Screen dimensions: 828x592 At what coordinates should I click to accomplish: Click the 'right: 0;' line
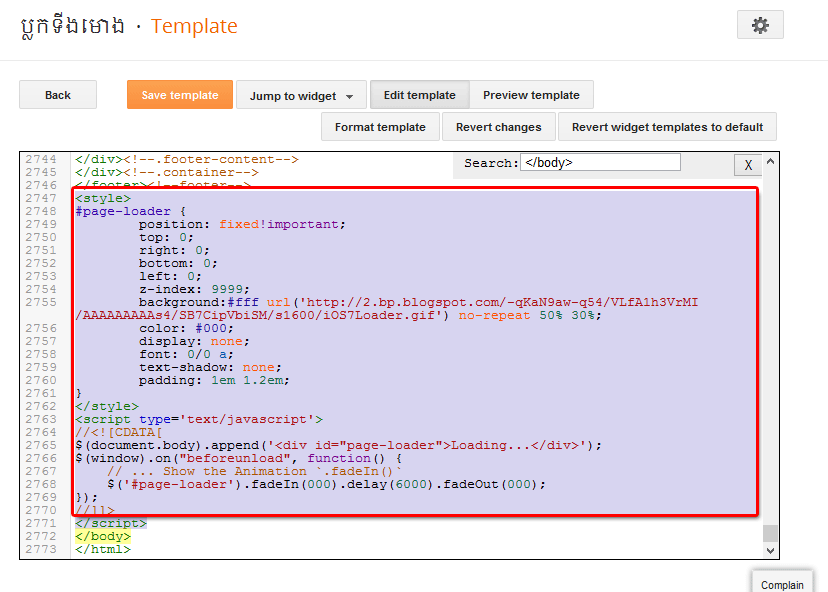pyautogui.click(x=174, y=250)
